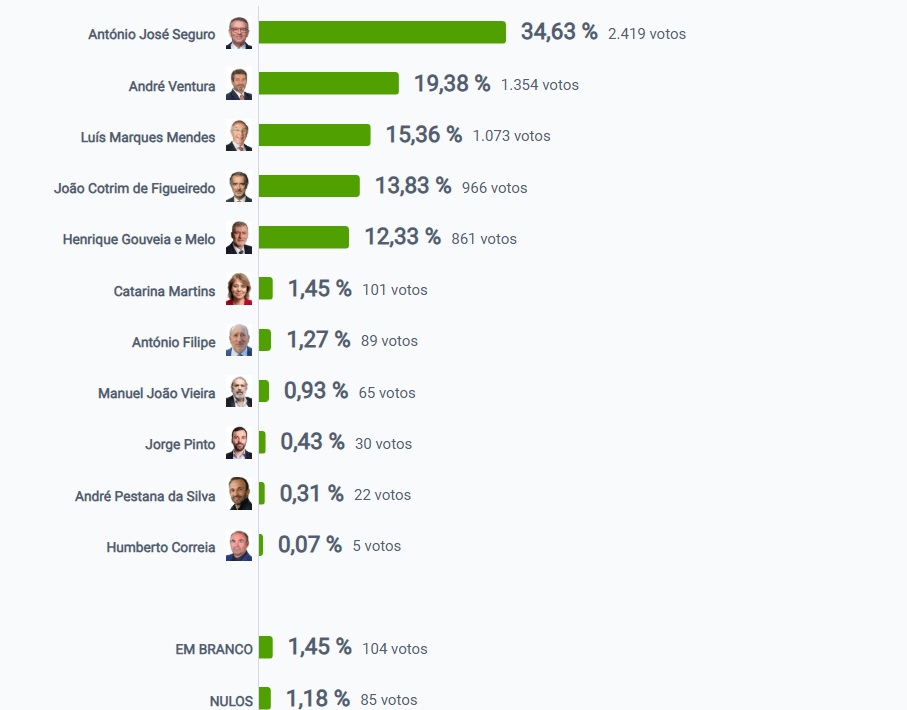Click Luís Marques Mendes' portrait
Image resolution: width=907 pixels, height=710 pixels.
(x=239, y=136)
